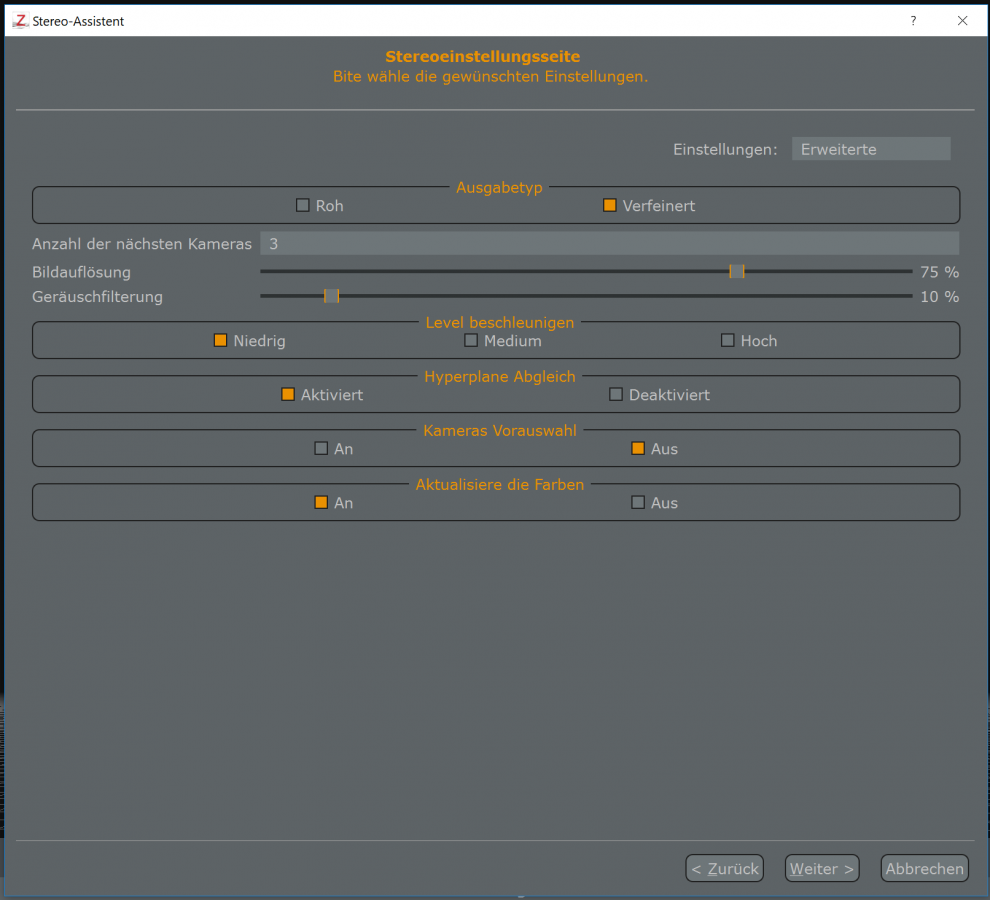Click the Stereo-Assistent app icon in title bar
The height and width of the screenshot is (900, 990).
(20, 20)
